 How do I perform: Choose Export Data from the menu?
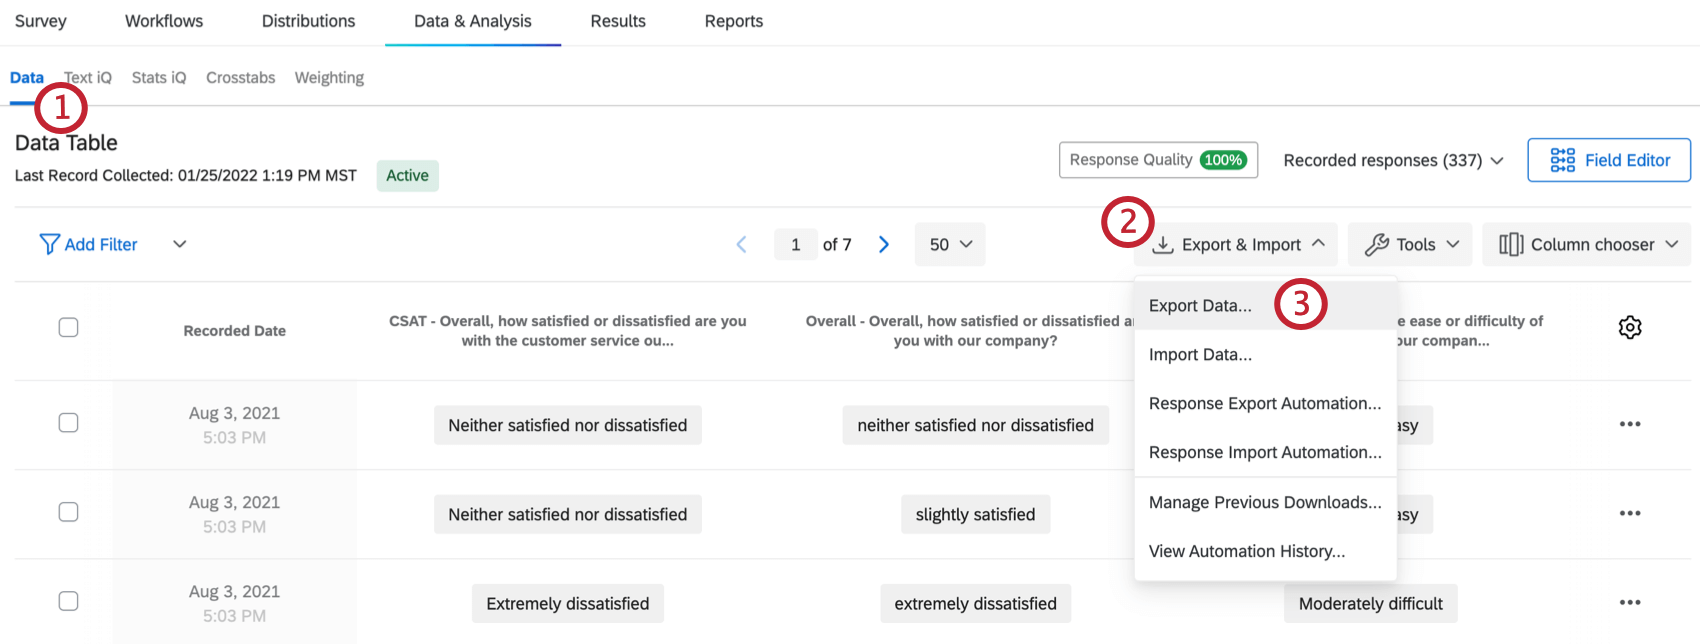coord(1200,306)
